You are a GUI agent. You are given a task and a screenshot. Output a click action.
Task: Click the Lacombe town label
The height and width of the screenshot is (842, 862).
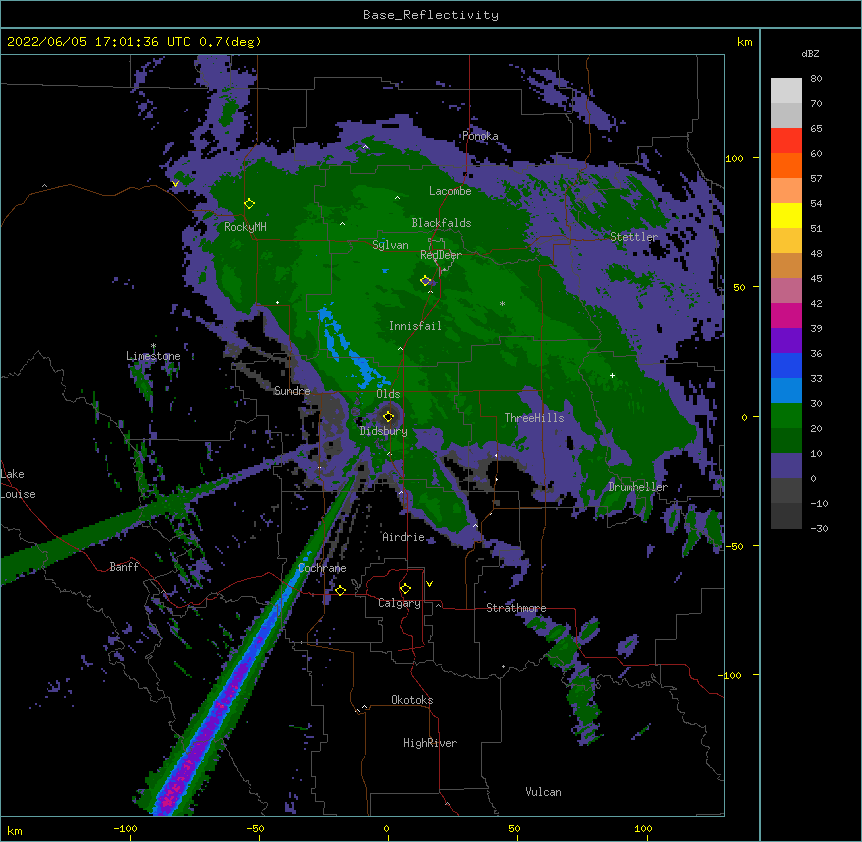point(450,191)
